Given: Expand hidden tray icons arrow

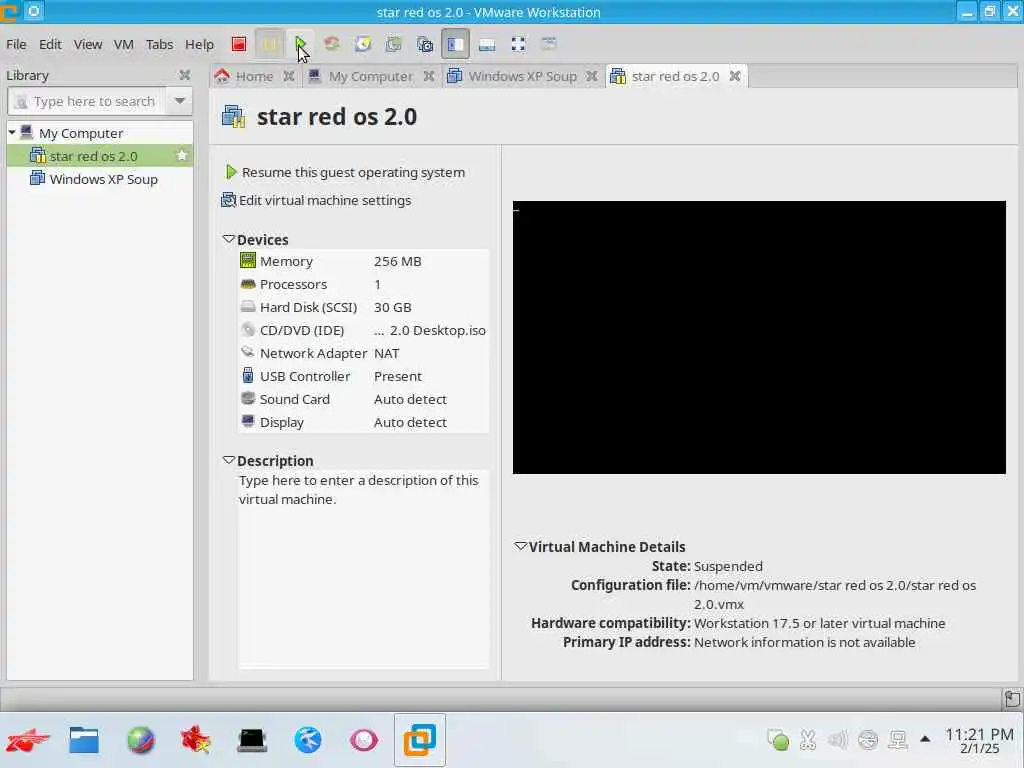Looking at the screenshot, I should click(x=925, y=739).
